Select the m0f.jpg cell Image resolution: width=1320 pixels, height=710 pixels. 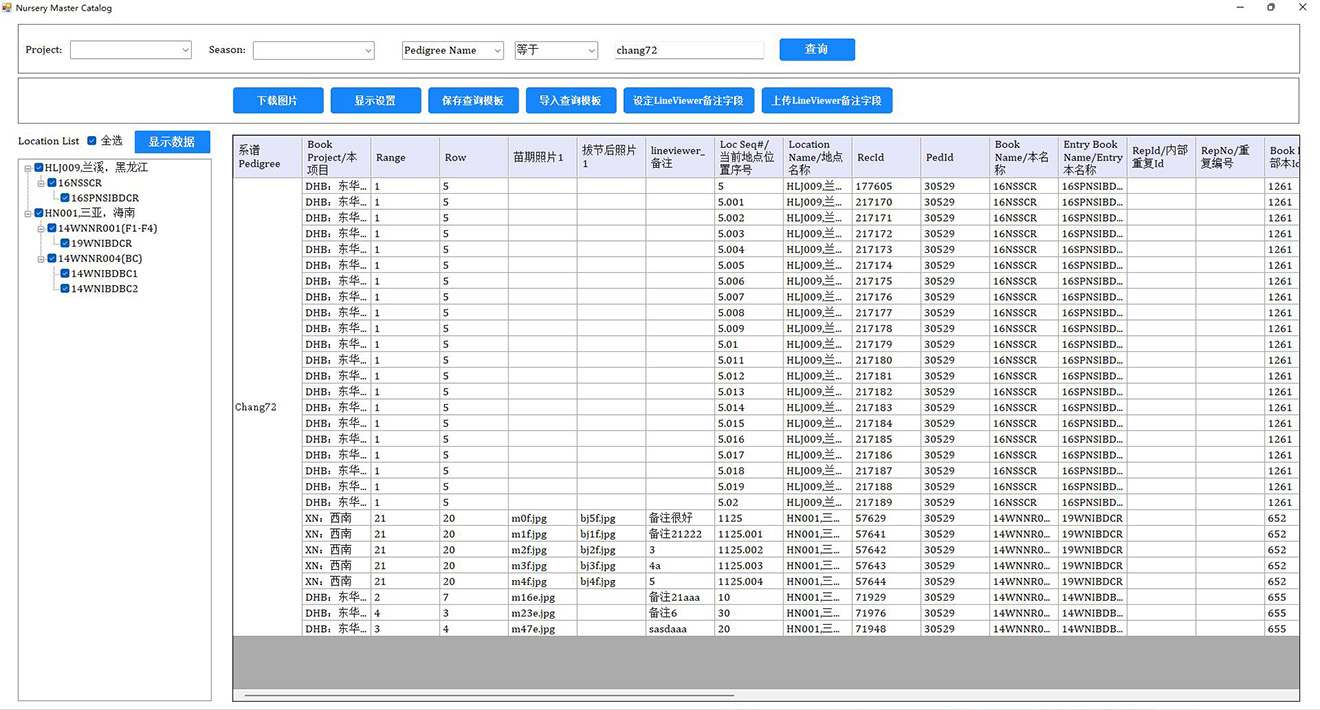click(543, 518)
